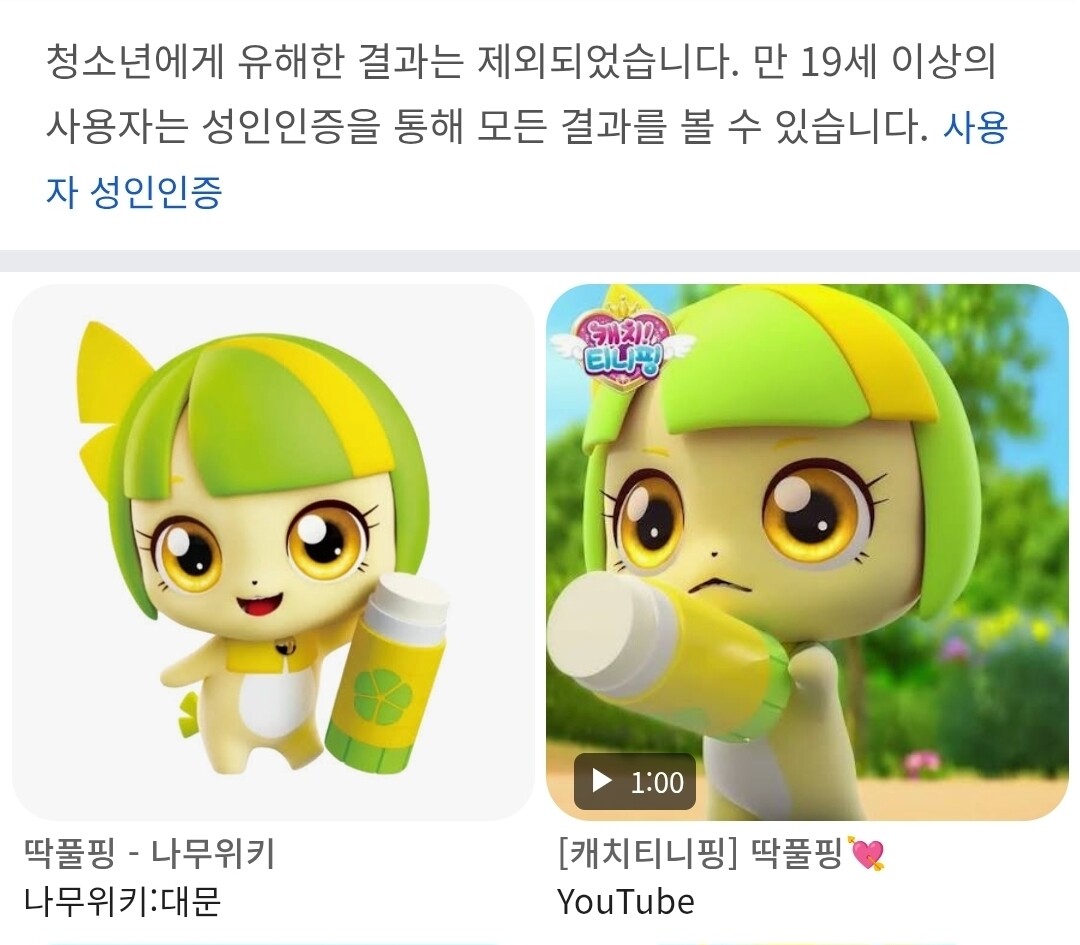Click the 1:00 duration badge

(634, 782)
